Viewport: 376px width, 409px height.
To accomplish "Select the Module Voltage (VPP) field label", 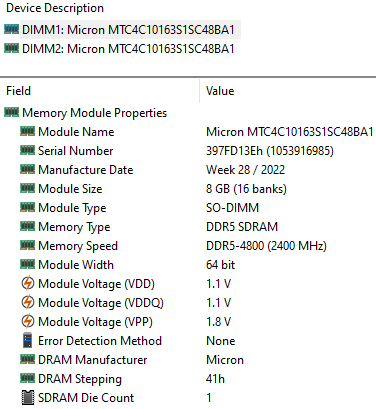I will click(x=96, y=322).
